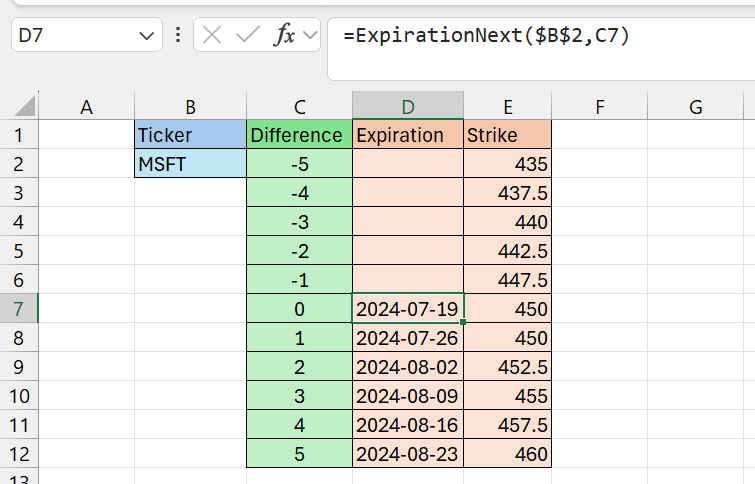Select column D header

[x=407, y=106]
